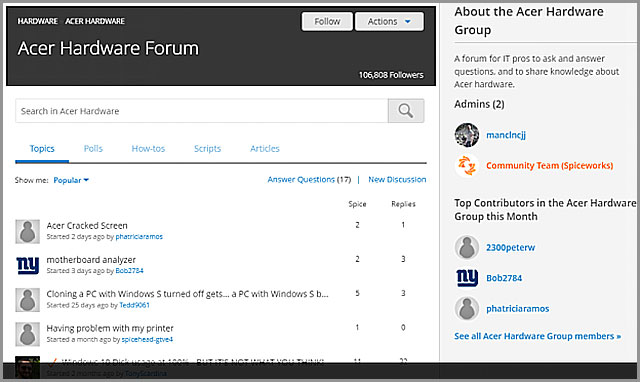Viewport: 640px width, 382px height.
Task: Open phatriciaramos avatar beside Acer Cracked Screen
Action: tap(28, 231)
